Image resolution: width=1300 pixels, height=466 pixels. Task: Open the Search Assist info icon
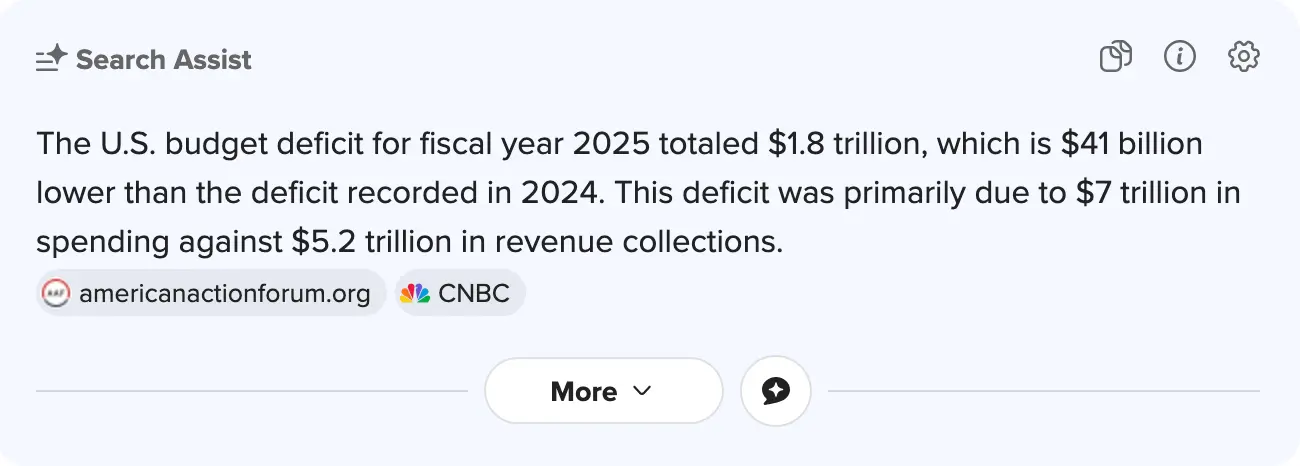(x=1180, y=57)
